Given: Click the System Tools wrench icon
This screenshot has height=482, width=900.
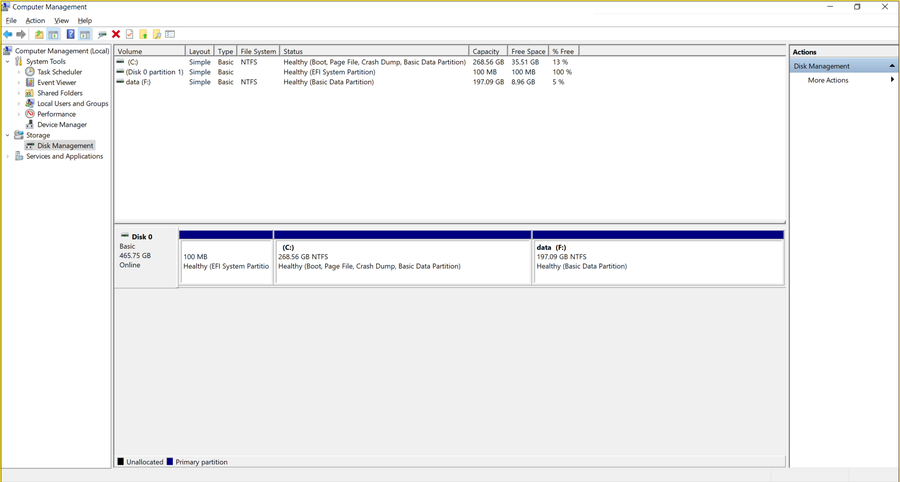Looking at the screenshot, I should (19, 61).
